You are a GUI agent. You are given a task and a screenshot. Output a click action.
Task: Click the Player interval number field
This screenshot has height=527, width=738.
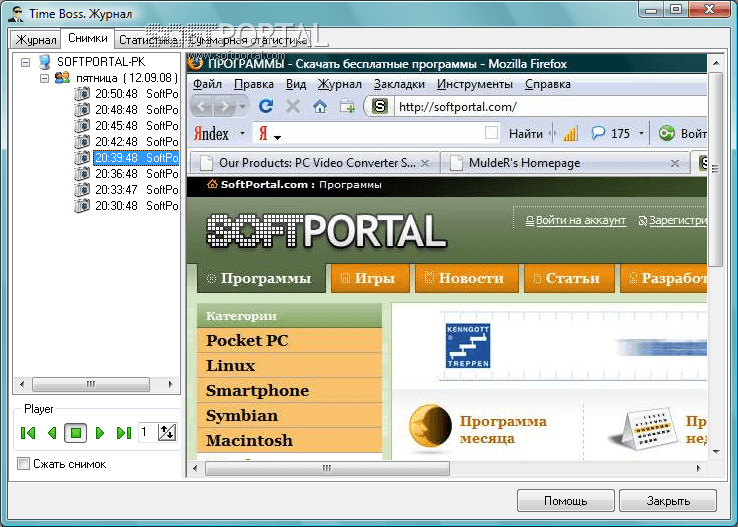point(148,432)
